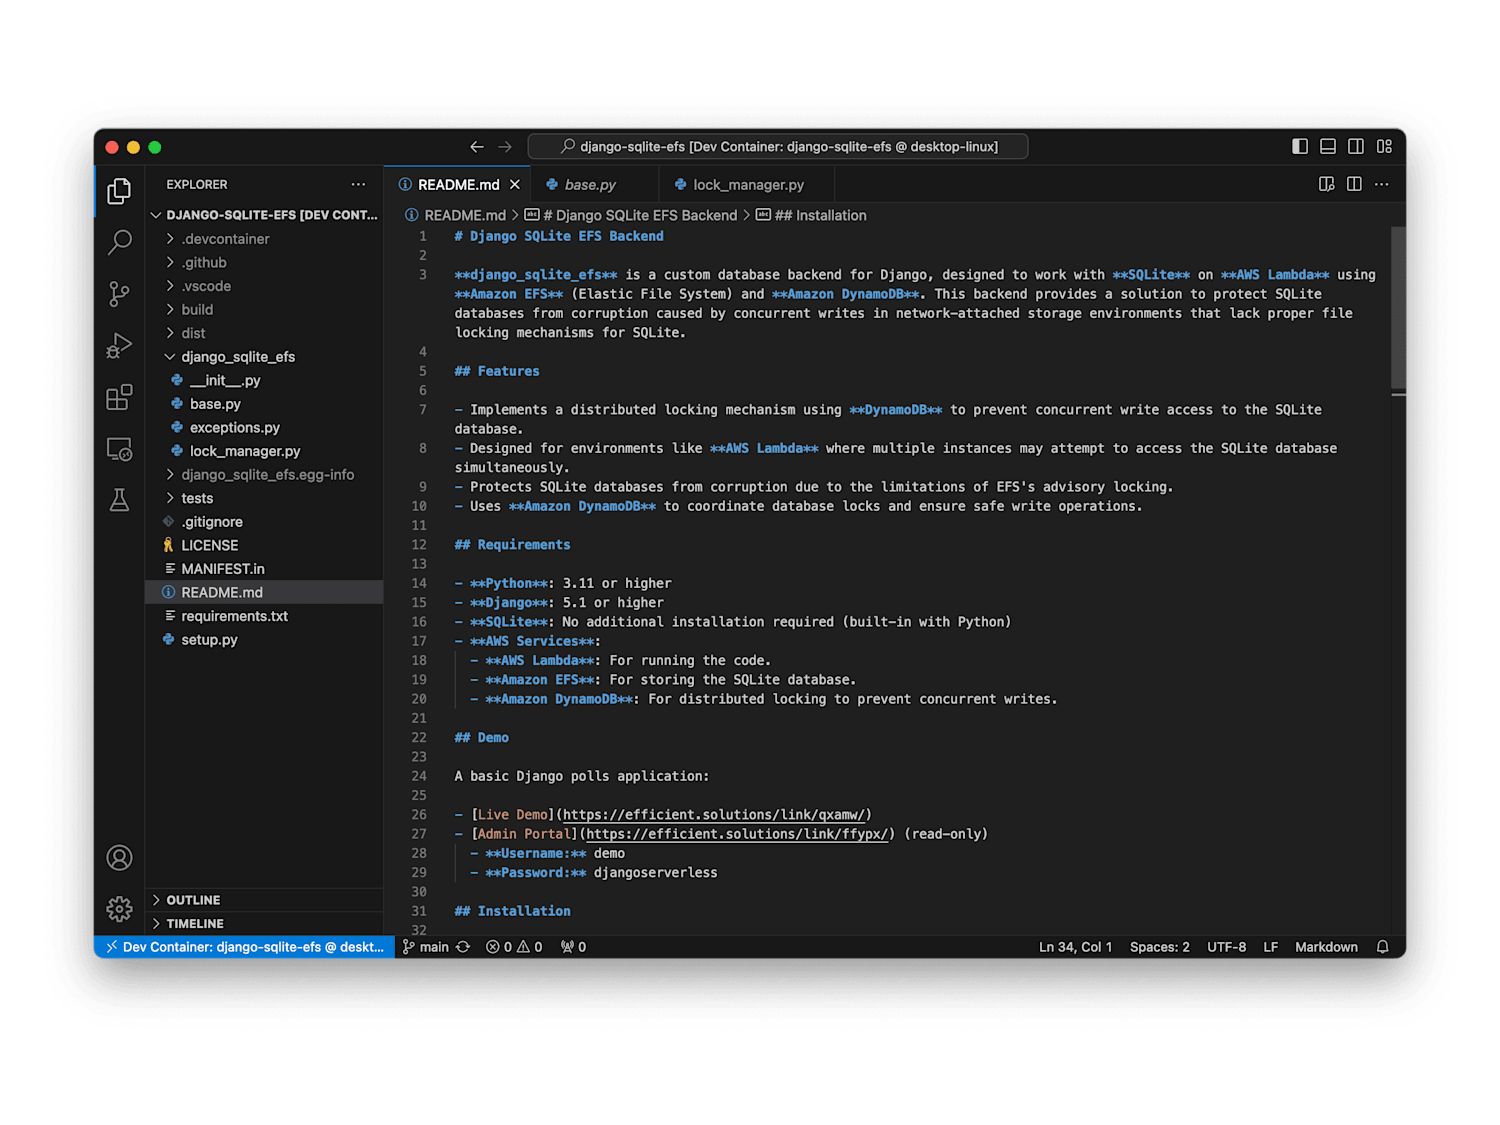Collapse the django_sqlite_efs folder
Screen dimensions: 1500x1125
pos(264,357)
